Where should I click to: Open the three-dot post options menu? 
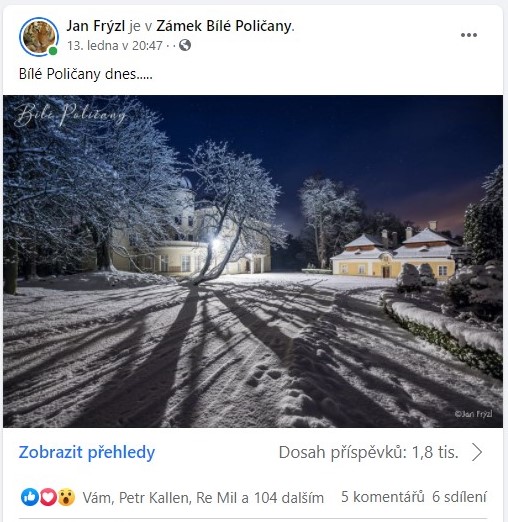[x=469, y=35]
